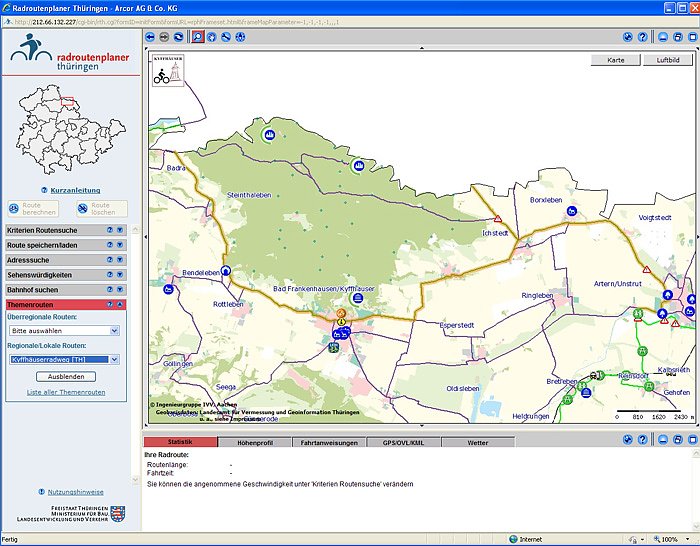Click the help icon beside Adresssuche

(110, 259)
